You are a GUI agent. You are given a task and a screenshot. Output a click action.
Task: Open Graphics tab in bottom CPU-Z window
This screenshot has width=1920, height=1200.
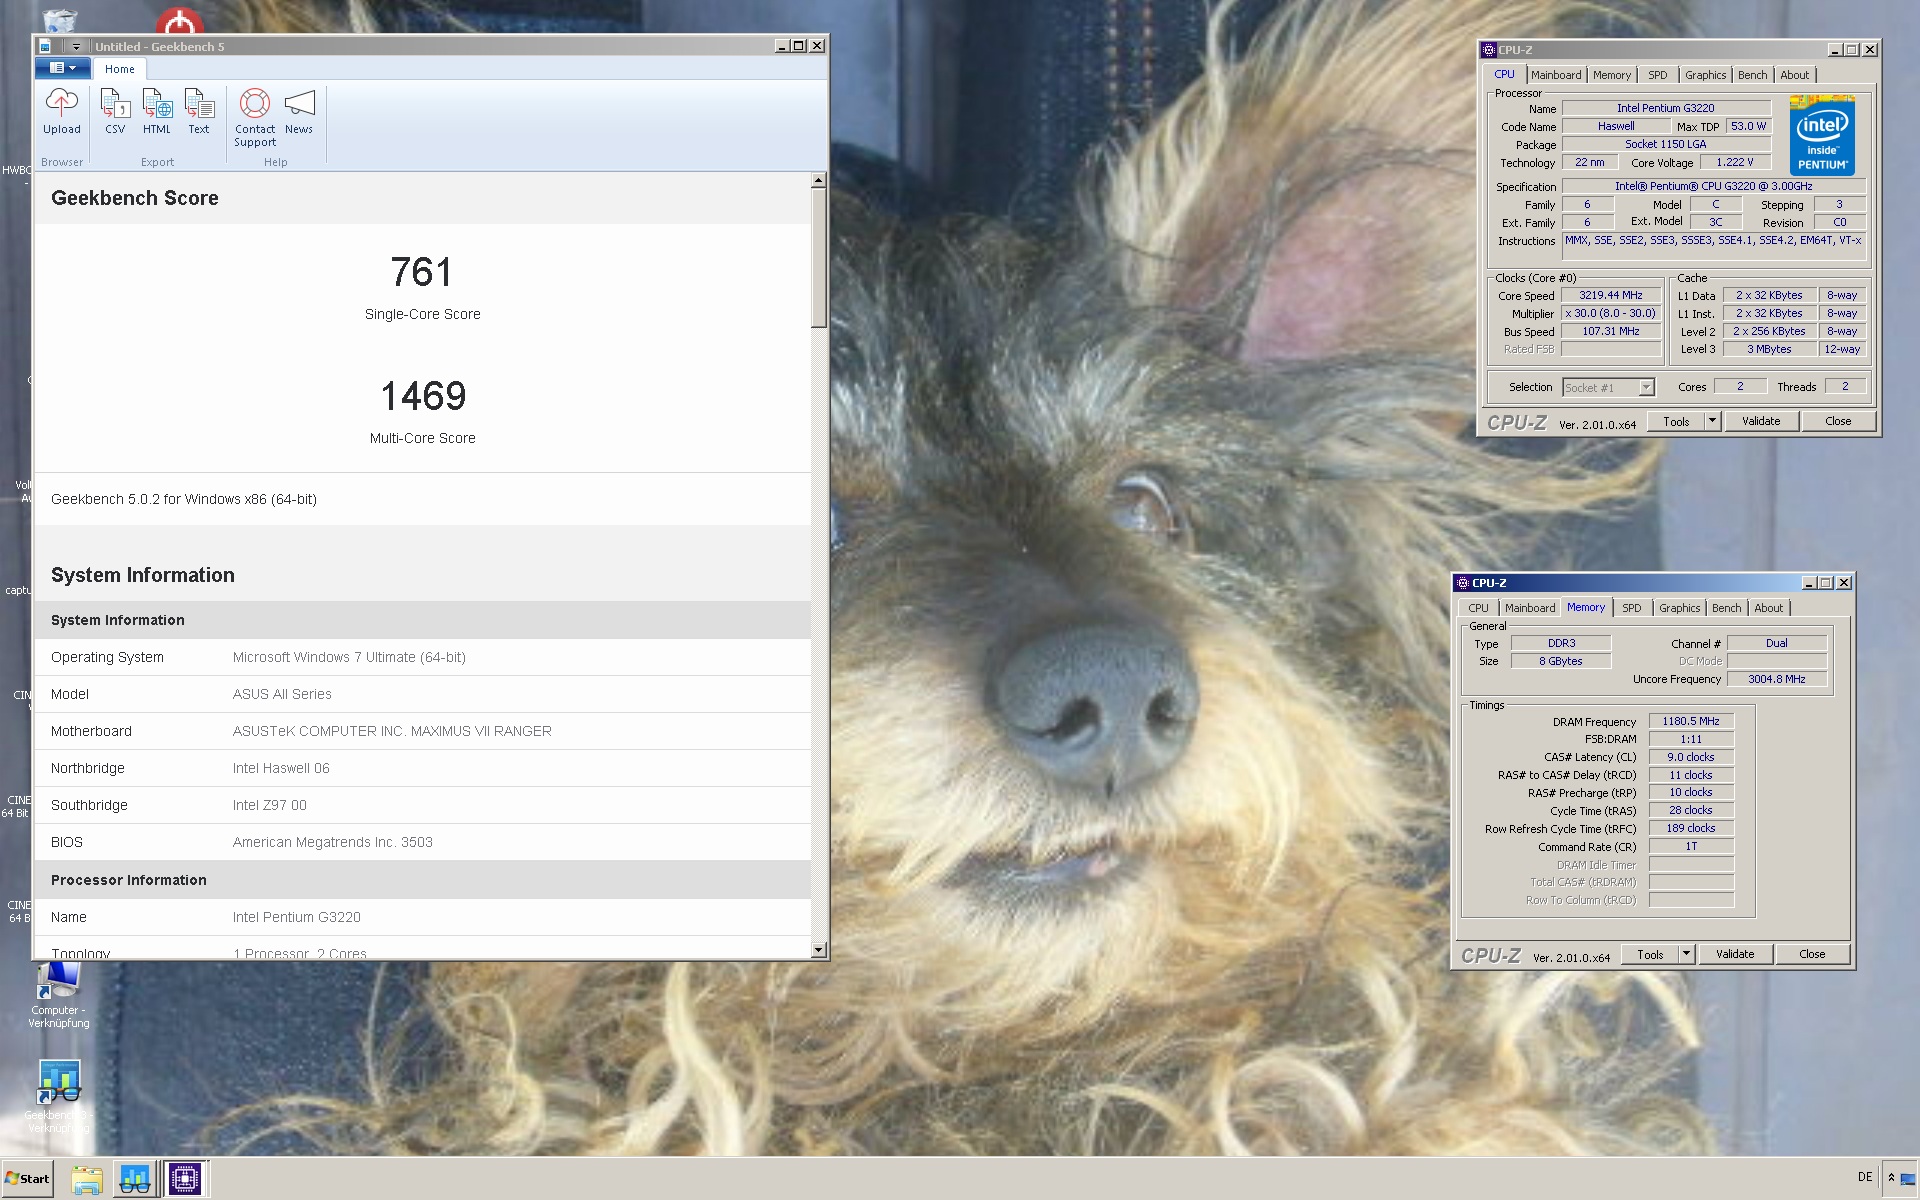click(1679, 608)
